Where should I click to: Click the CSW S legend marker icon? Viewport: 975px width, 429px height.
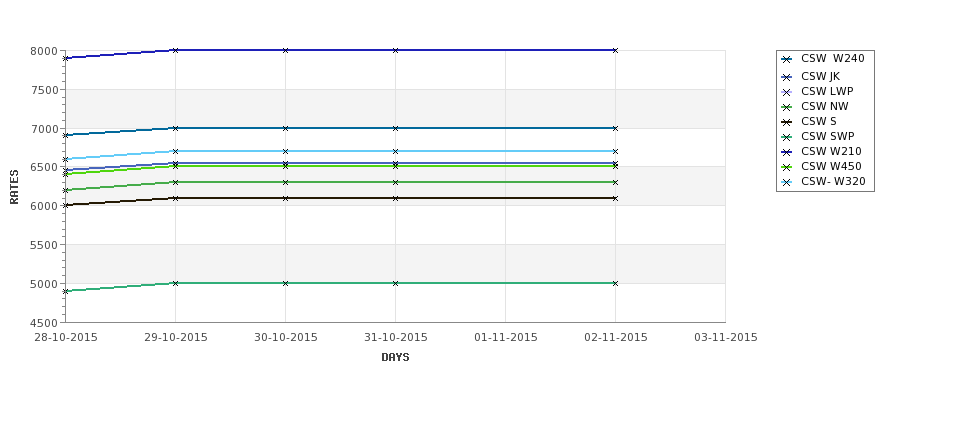787,122
